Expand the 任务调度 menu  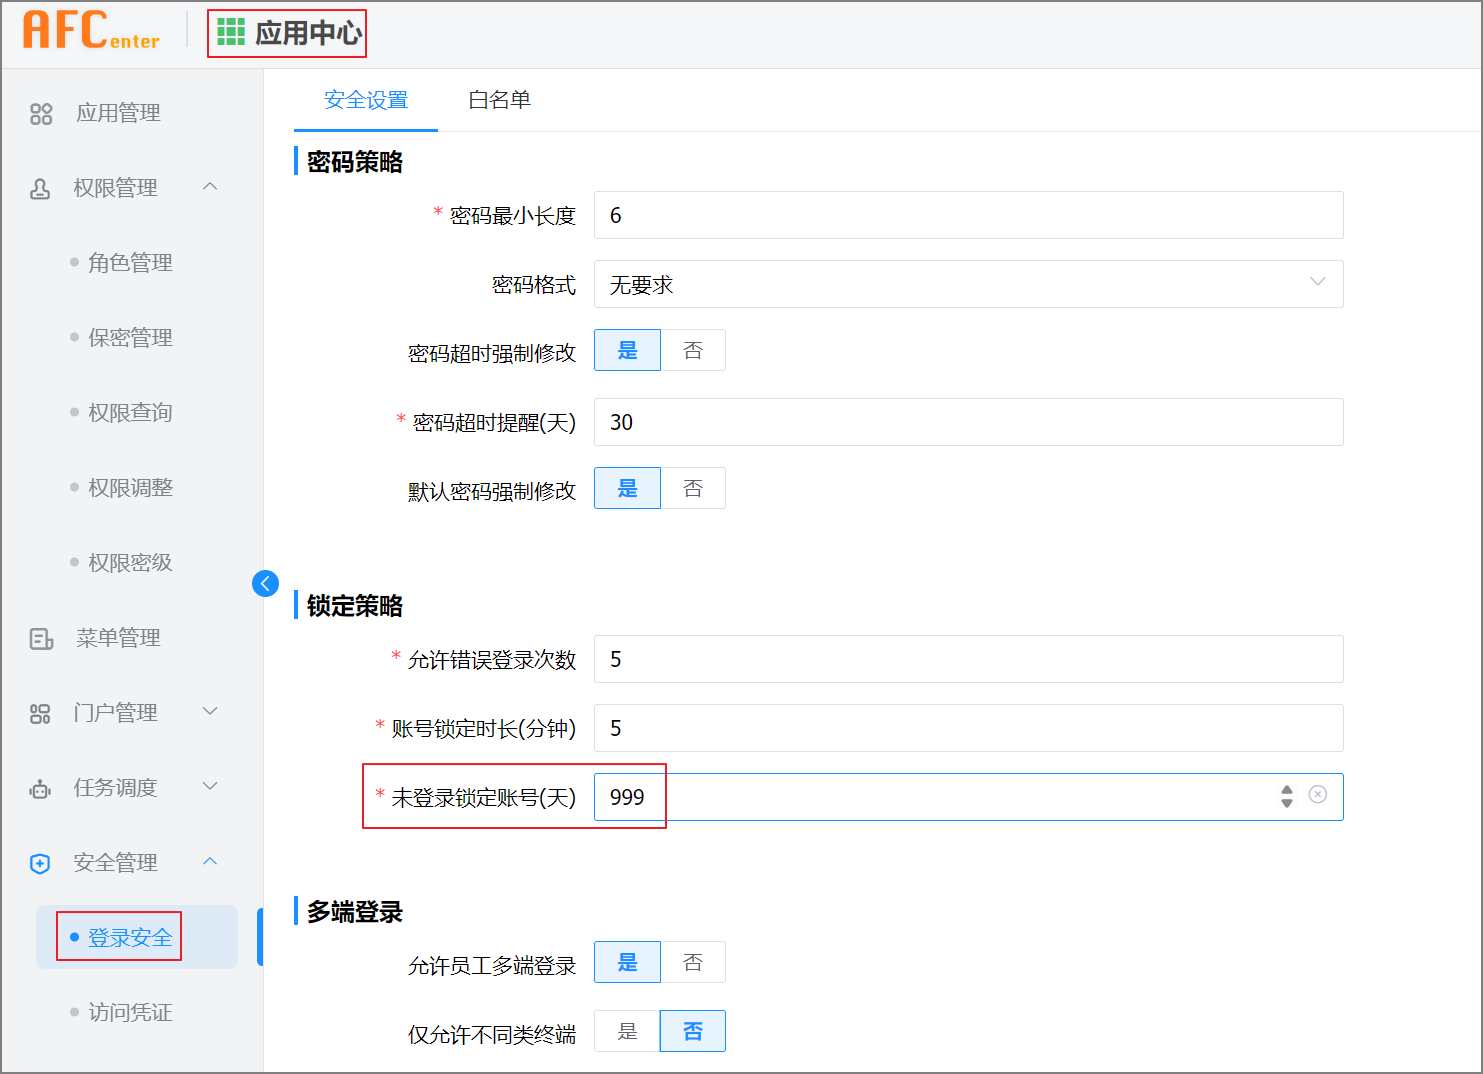point(209,787)
